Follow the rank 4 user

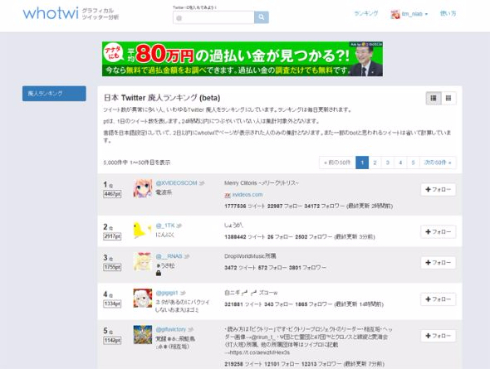[x=438, y=299]
